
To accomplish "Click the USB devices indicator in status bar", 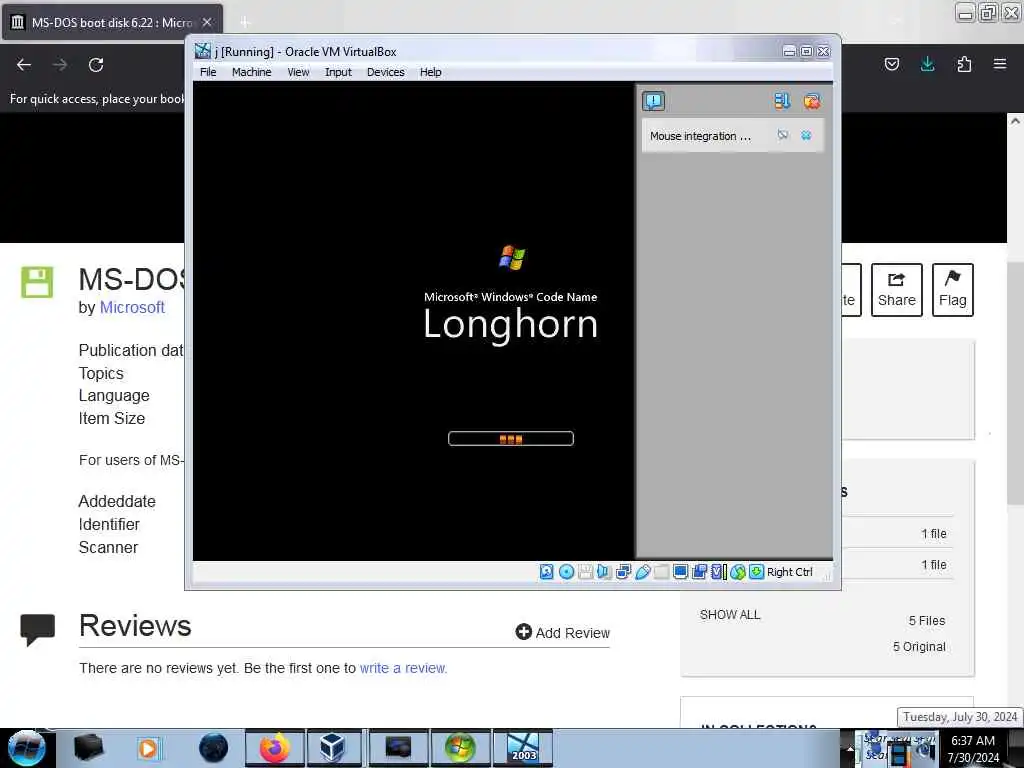I will 642,571.
